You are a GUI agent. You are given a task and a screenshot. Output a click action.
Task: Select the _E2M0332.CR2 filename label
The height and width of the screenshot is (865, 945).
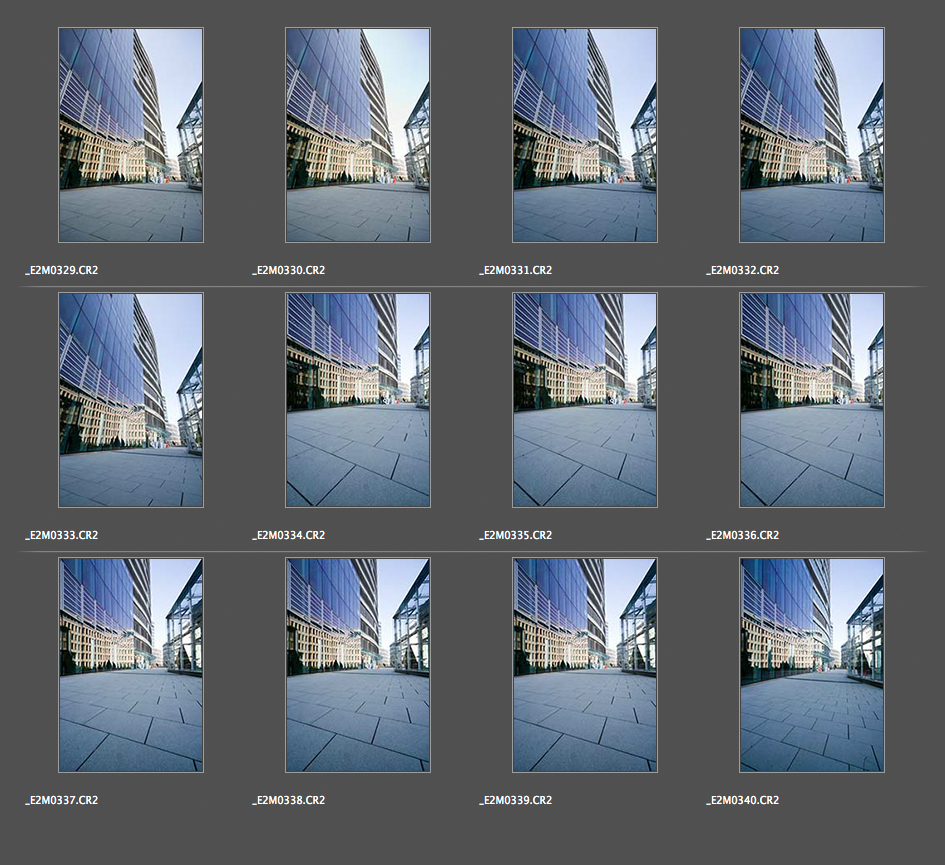click(x=743, y=270)
